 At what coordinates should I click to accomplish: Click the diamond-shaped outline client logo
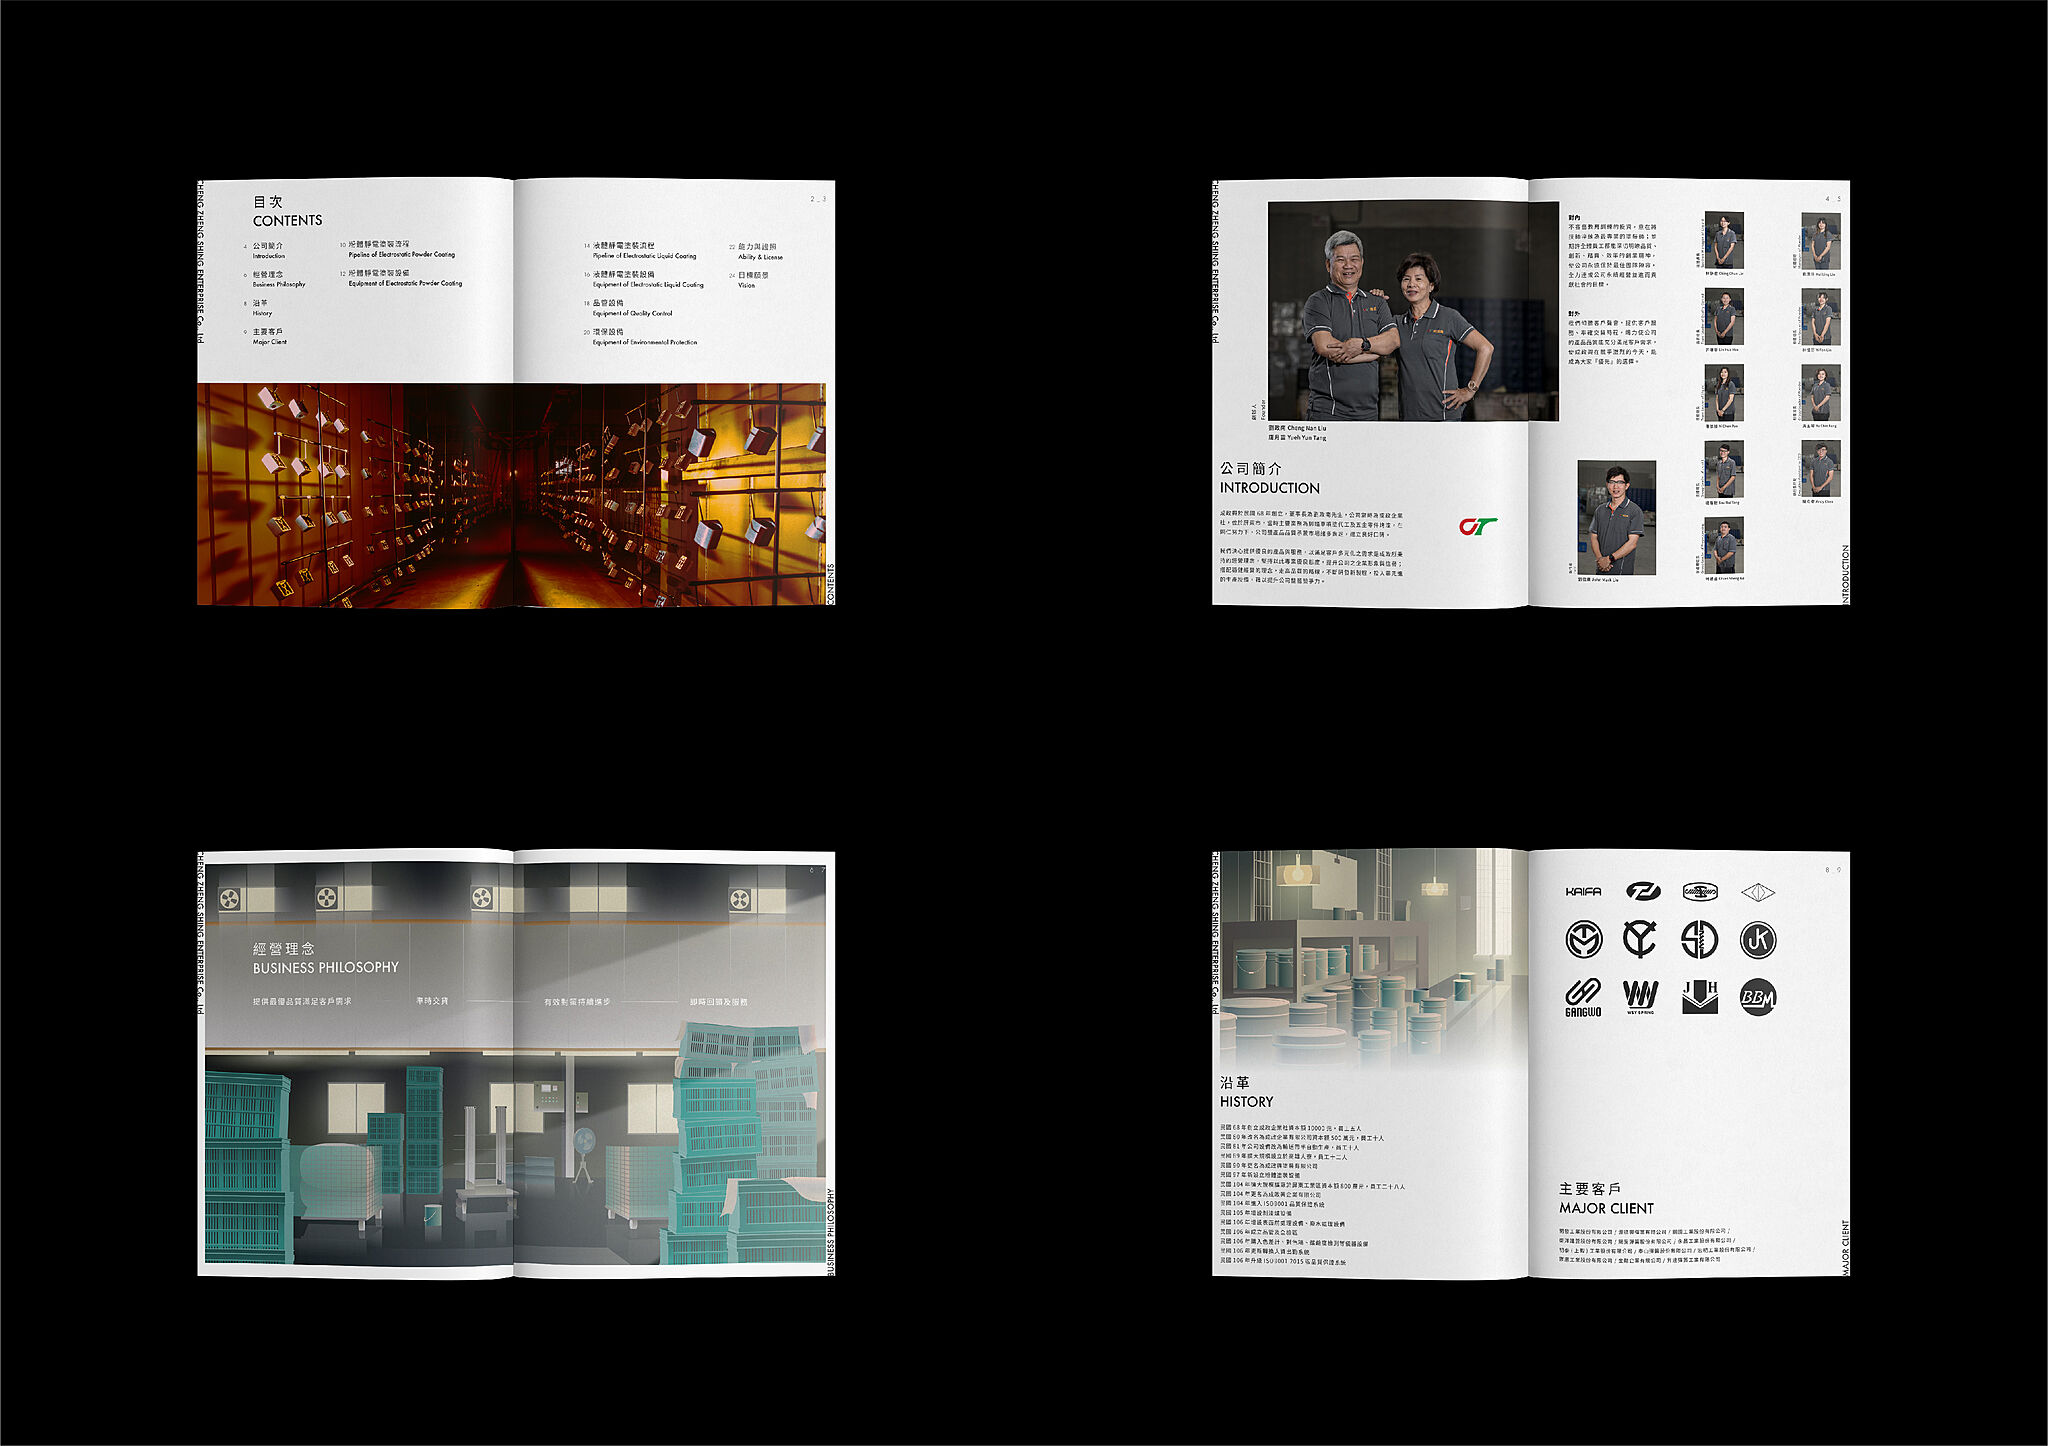coord(1757,891)
